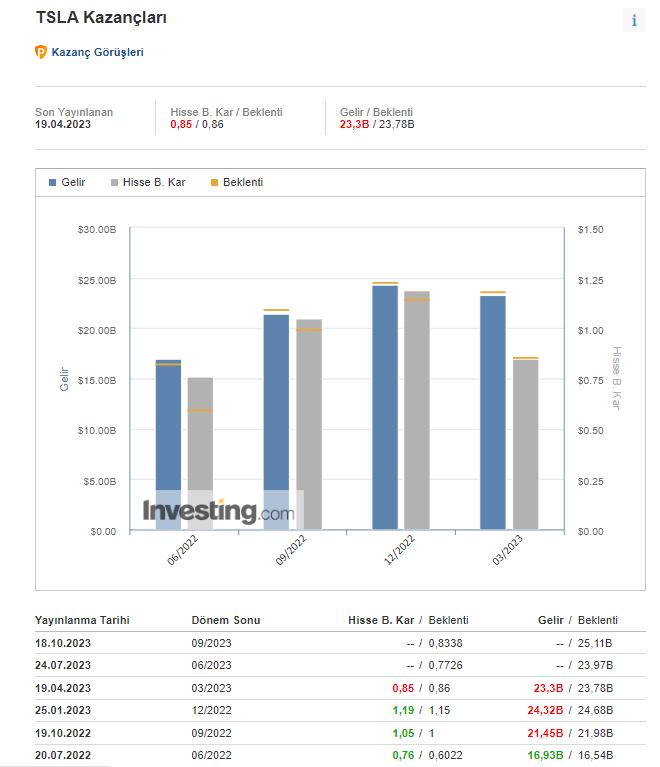The image size is (660, 767).
Task: Select the 19.04.2023 table row date
Action: coord(63,688)
